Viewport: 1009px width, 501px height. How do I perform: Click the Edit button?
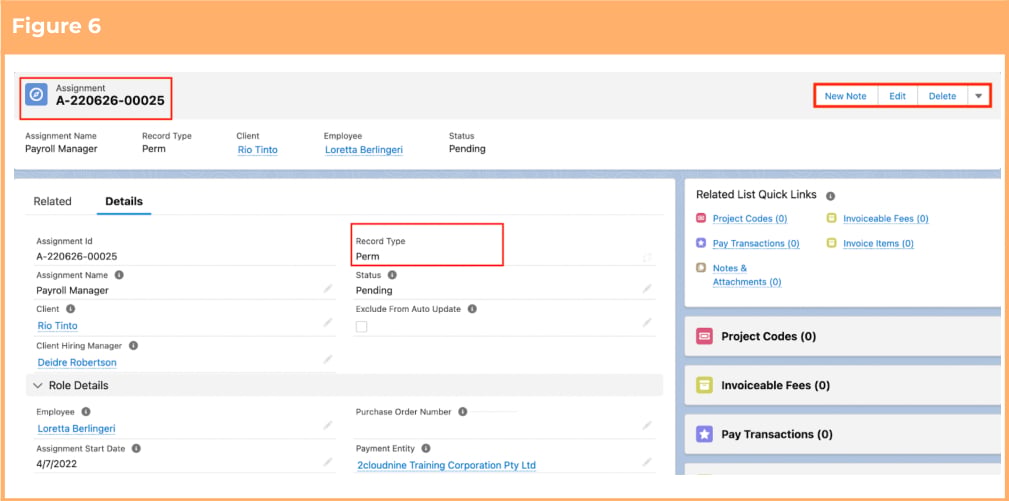coord(898,96)
